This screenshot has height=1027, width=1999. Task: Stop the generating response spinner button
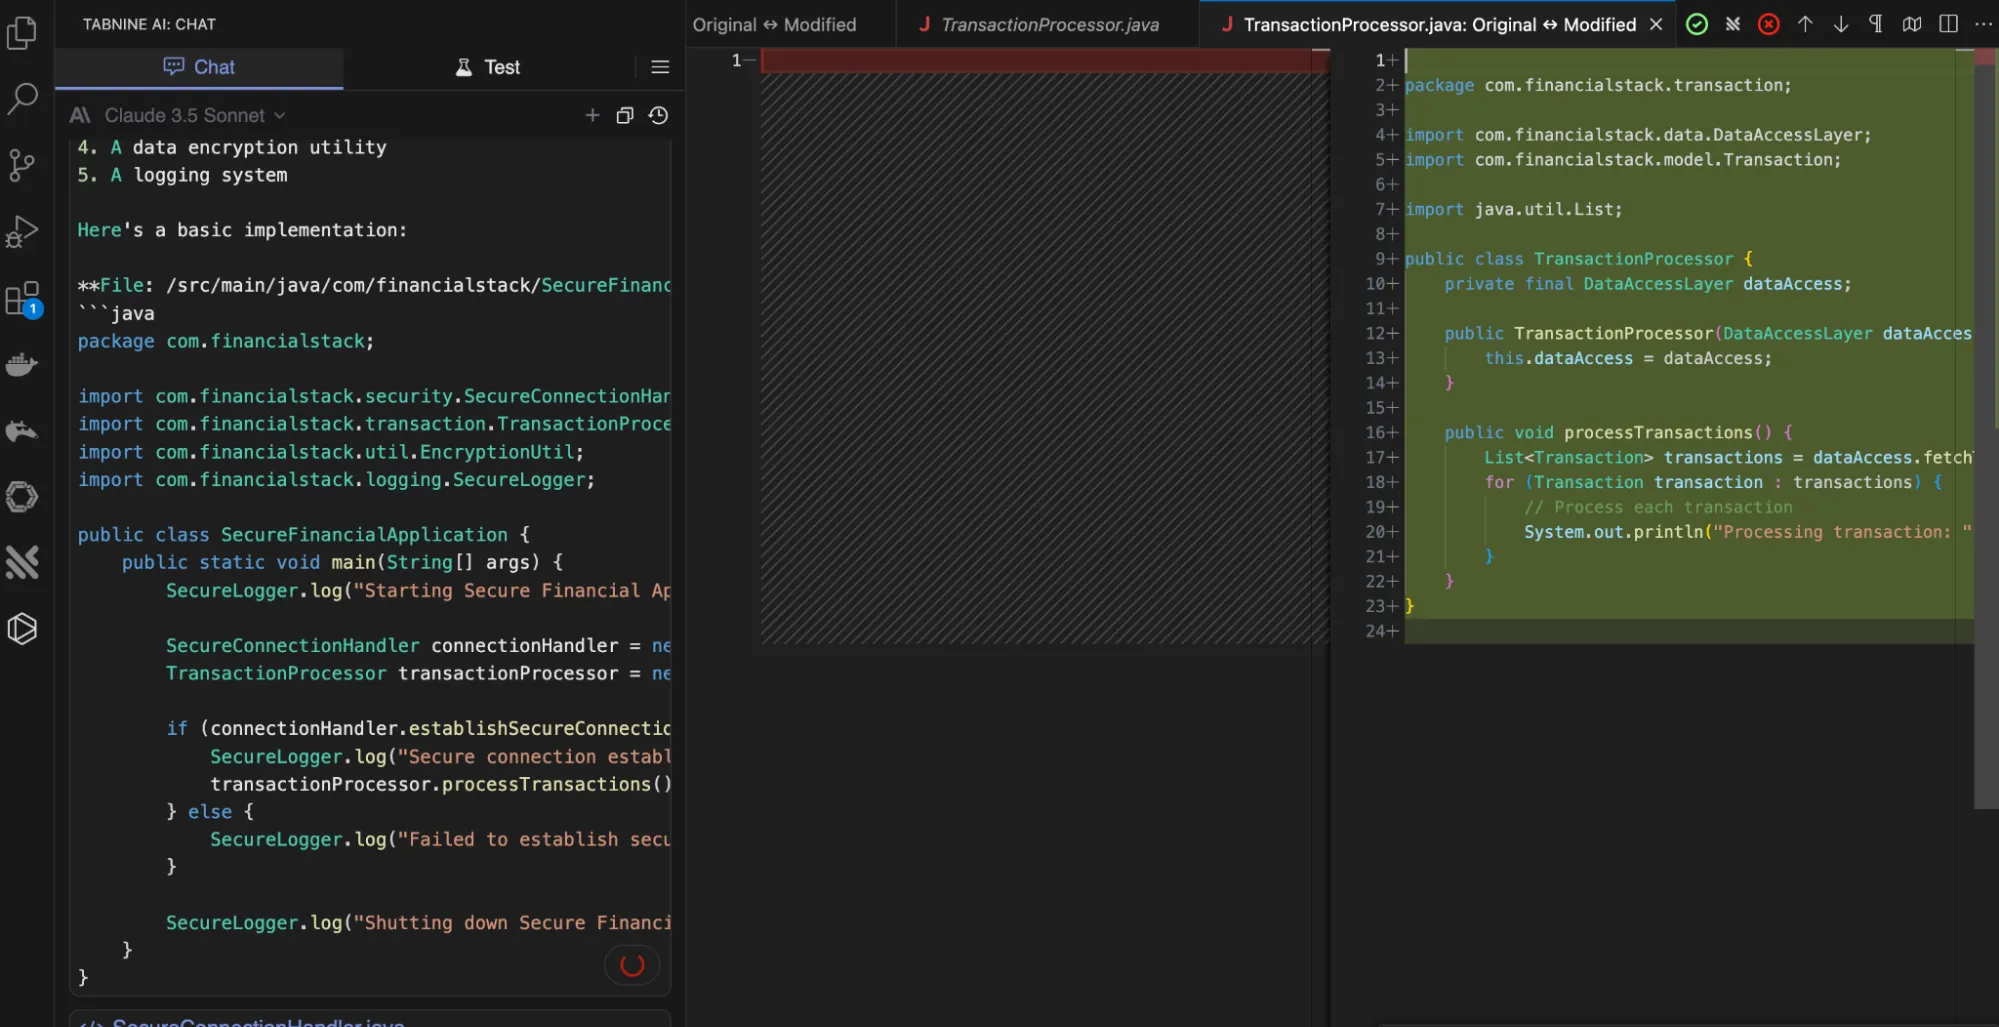click(x=632, y=965)
